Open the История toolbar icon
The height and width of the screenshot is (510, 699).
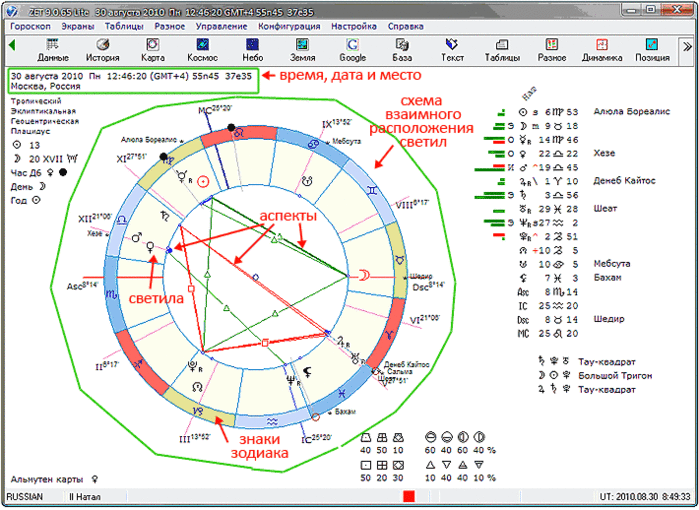[103, 50]
